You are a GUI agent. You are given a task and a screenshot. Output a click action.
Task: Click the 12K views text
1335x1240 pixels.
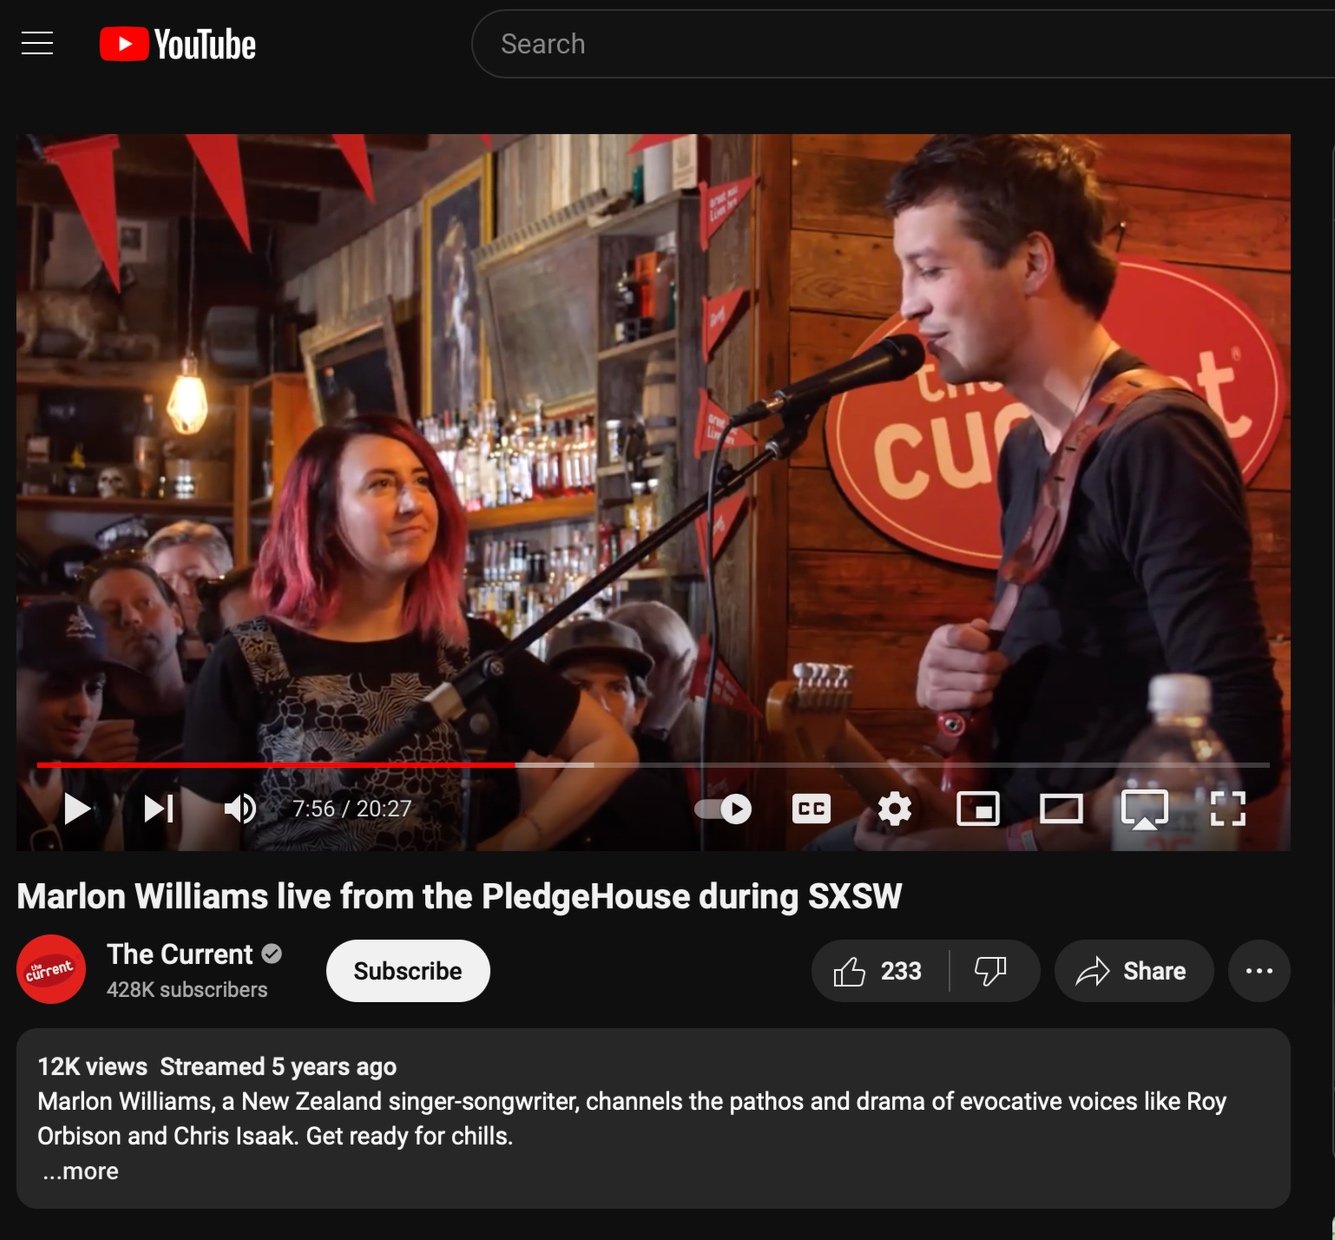(x=92, y=1066)
